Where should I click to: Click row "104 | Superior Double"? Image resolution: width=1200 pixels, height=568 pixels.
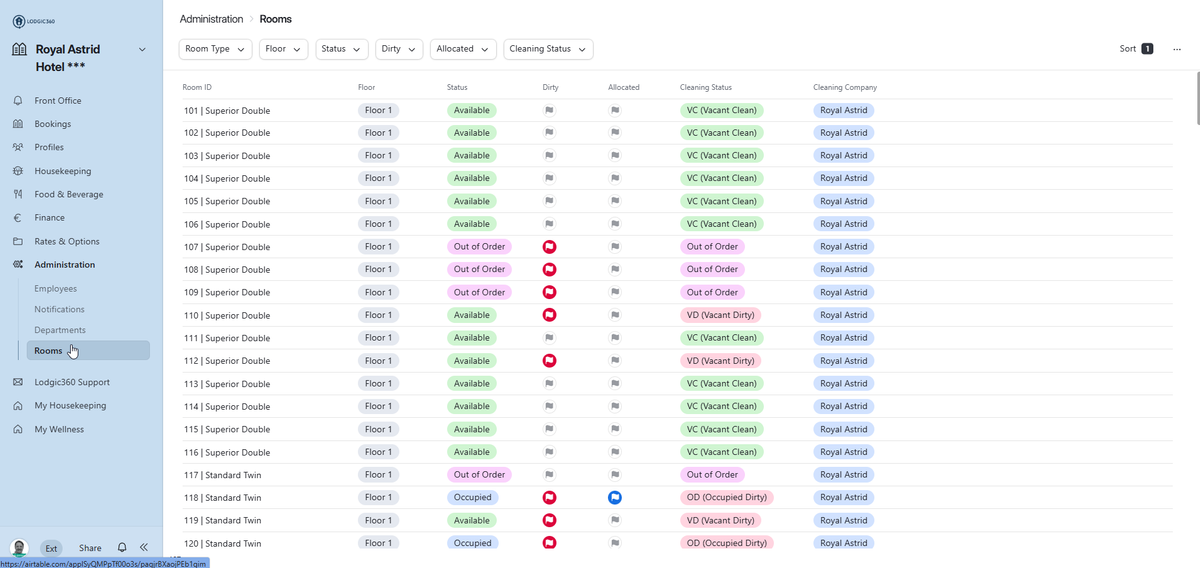(x=677, y=178)
